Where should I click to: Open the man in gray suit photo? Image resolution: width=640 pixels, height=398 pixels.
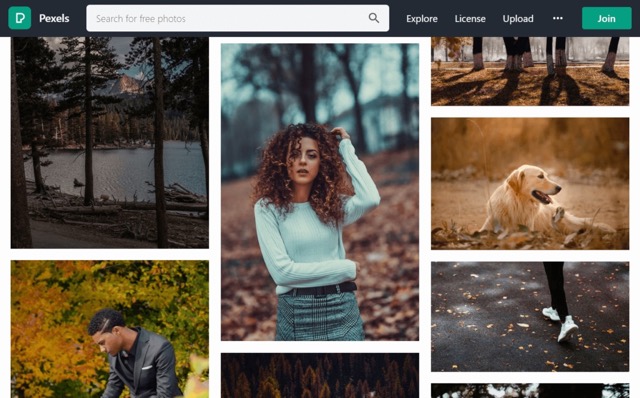[x=110, y=329]
